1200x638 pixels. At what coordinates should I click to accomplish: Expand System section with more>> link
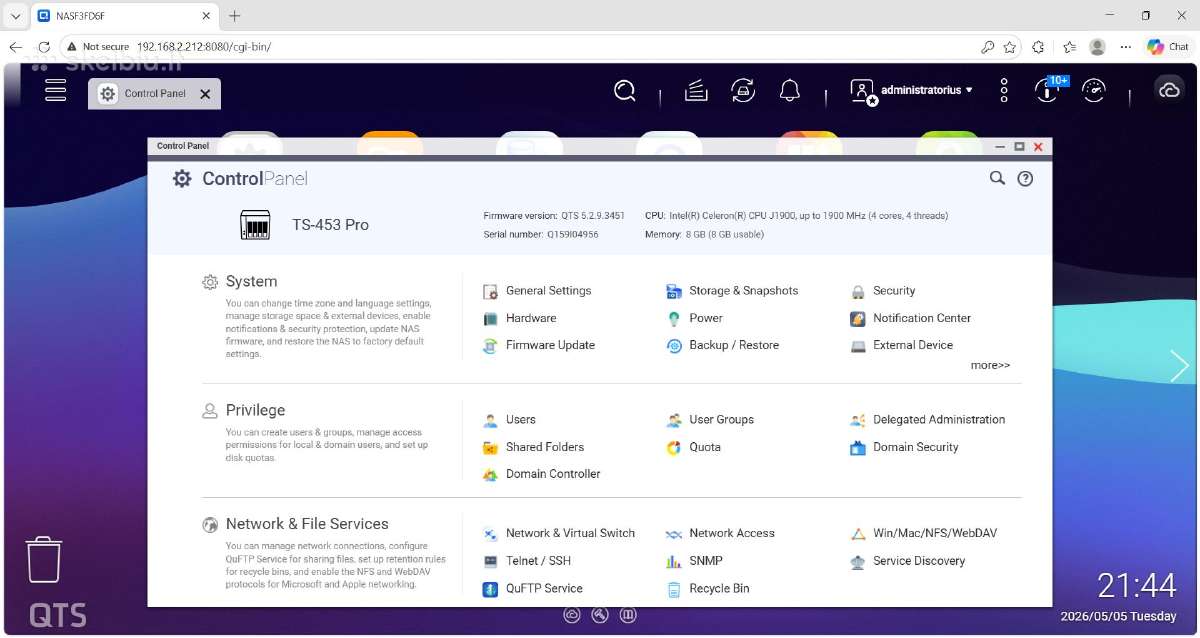click(x=990, y=365)
